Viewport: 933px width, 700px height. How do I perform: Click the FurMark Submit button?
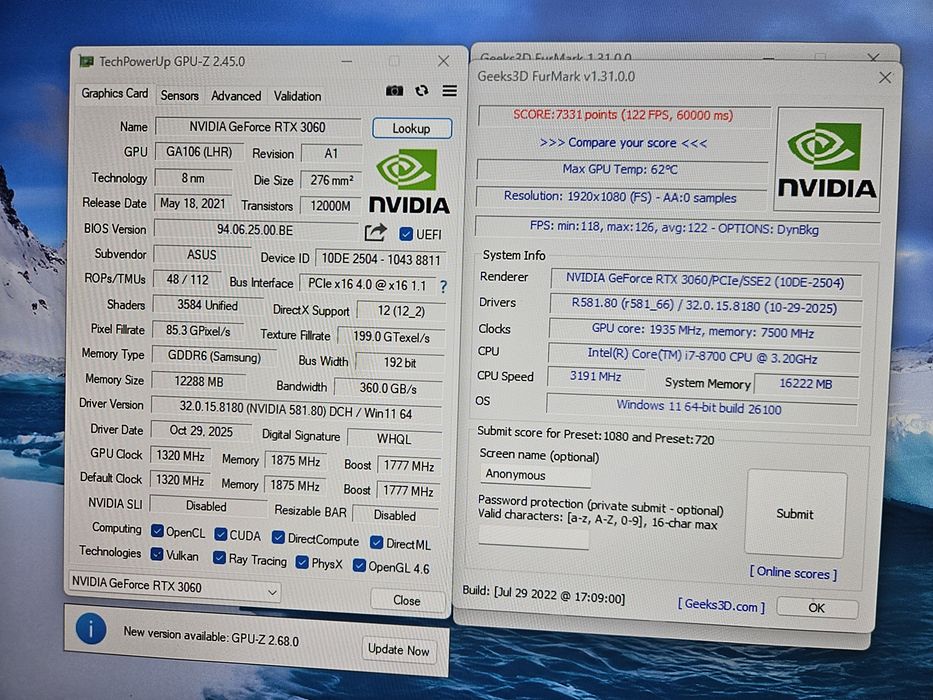point(795,514)
